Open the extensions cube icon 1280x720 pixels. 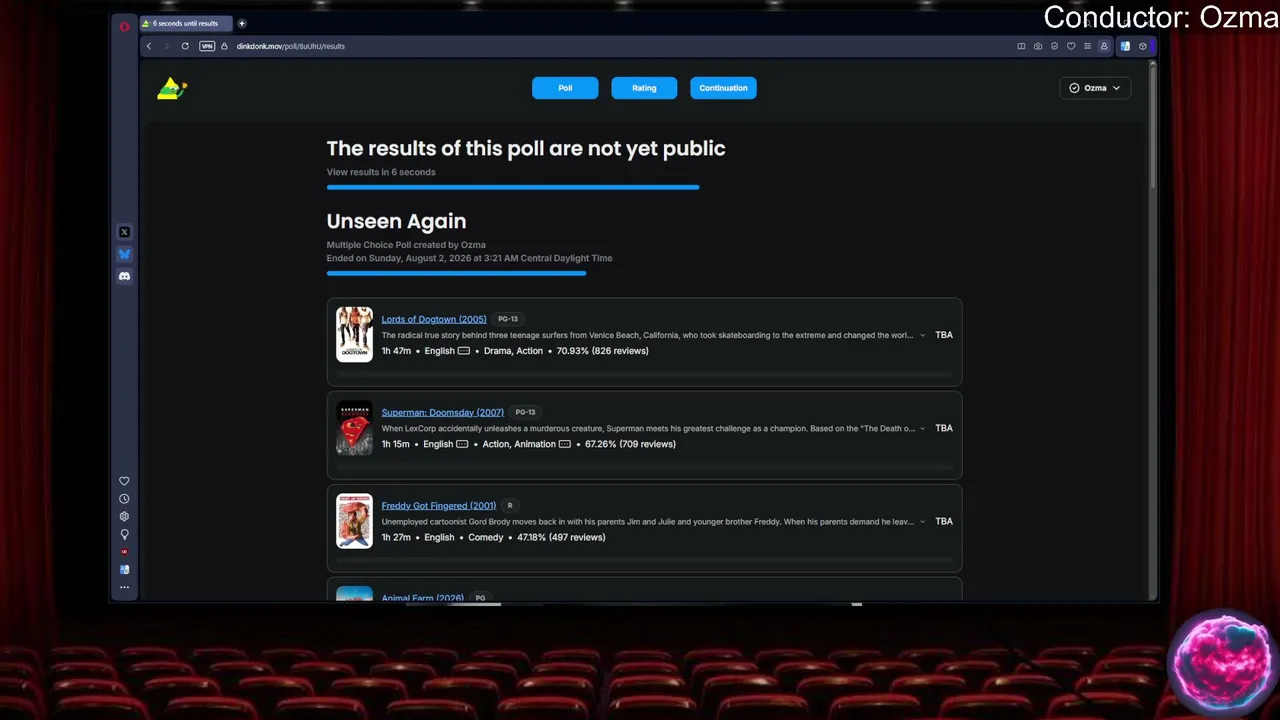(x=1143, y=46)
